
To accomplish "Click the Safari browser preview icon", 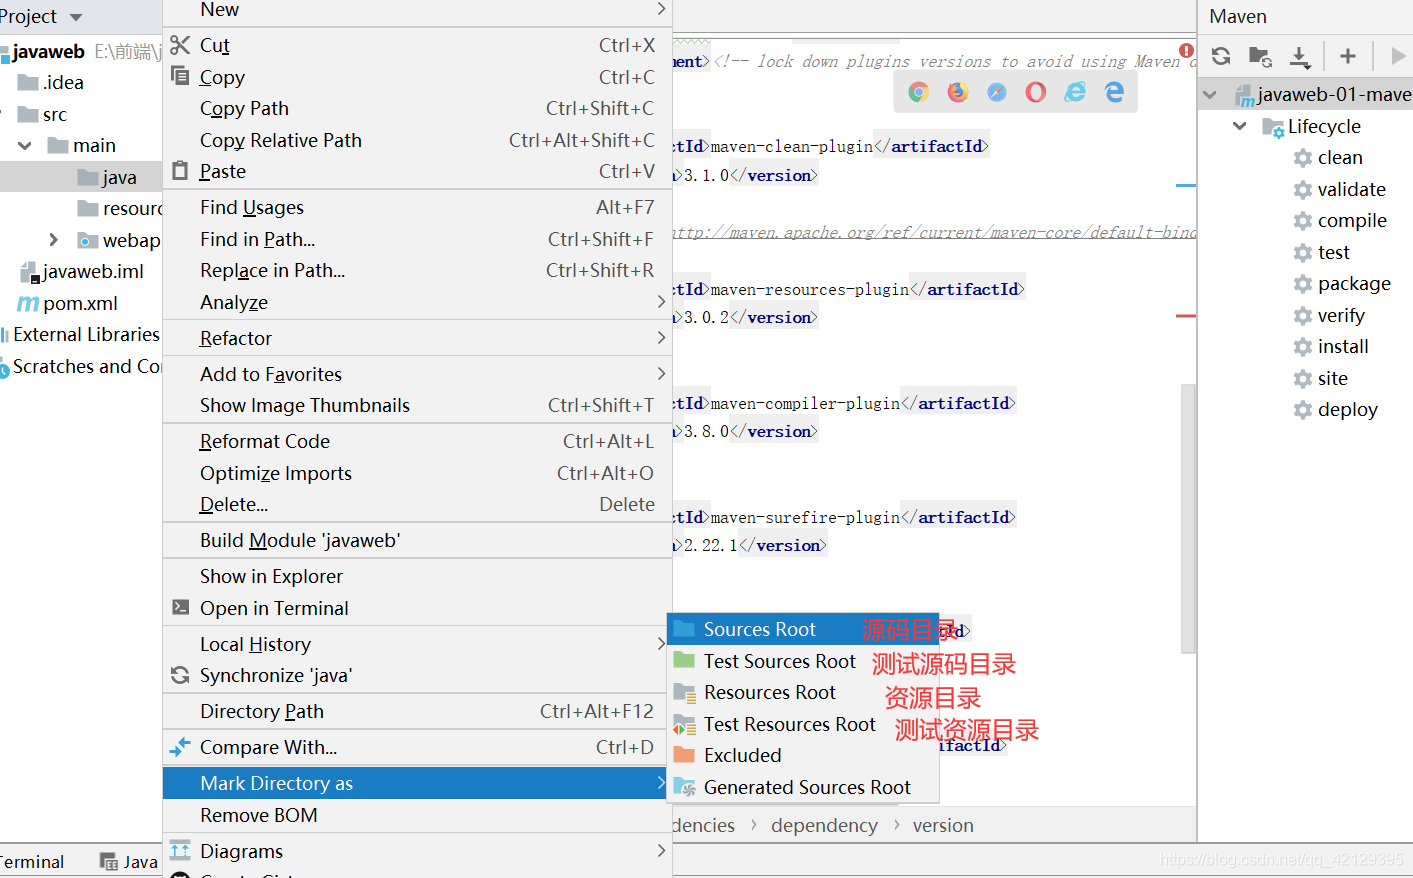I will click(x=997, y=93).
